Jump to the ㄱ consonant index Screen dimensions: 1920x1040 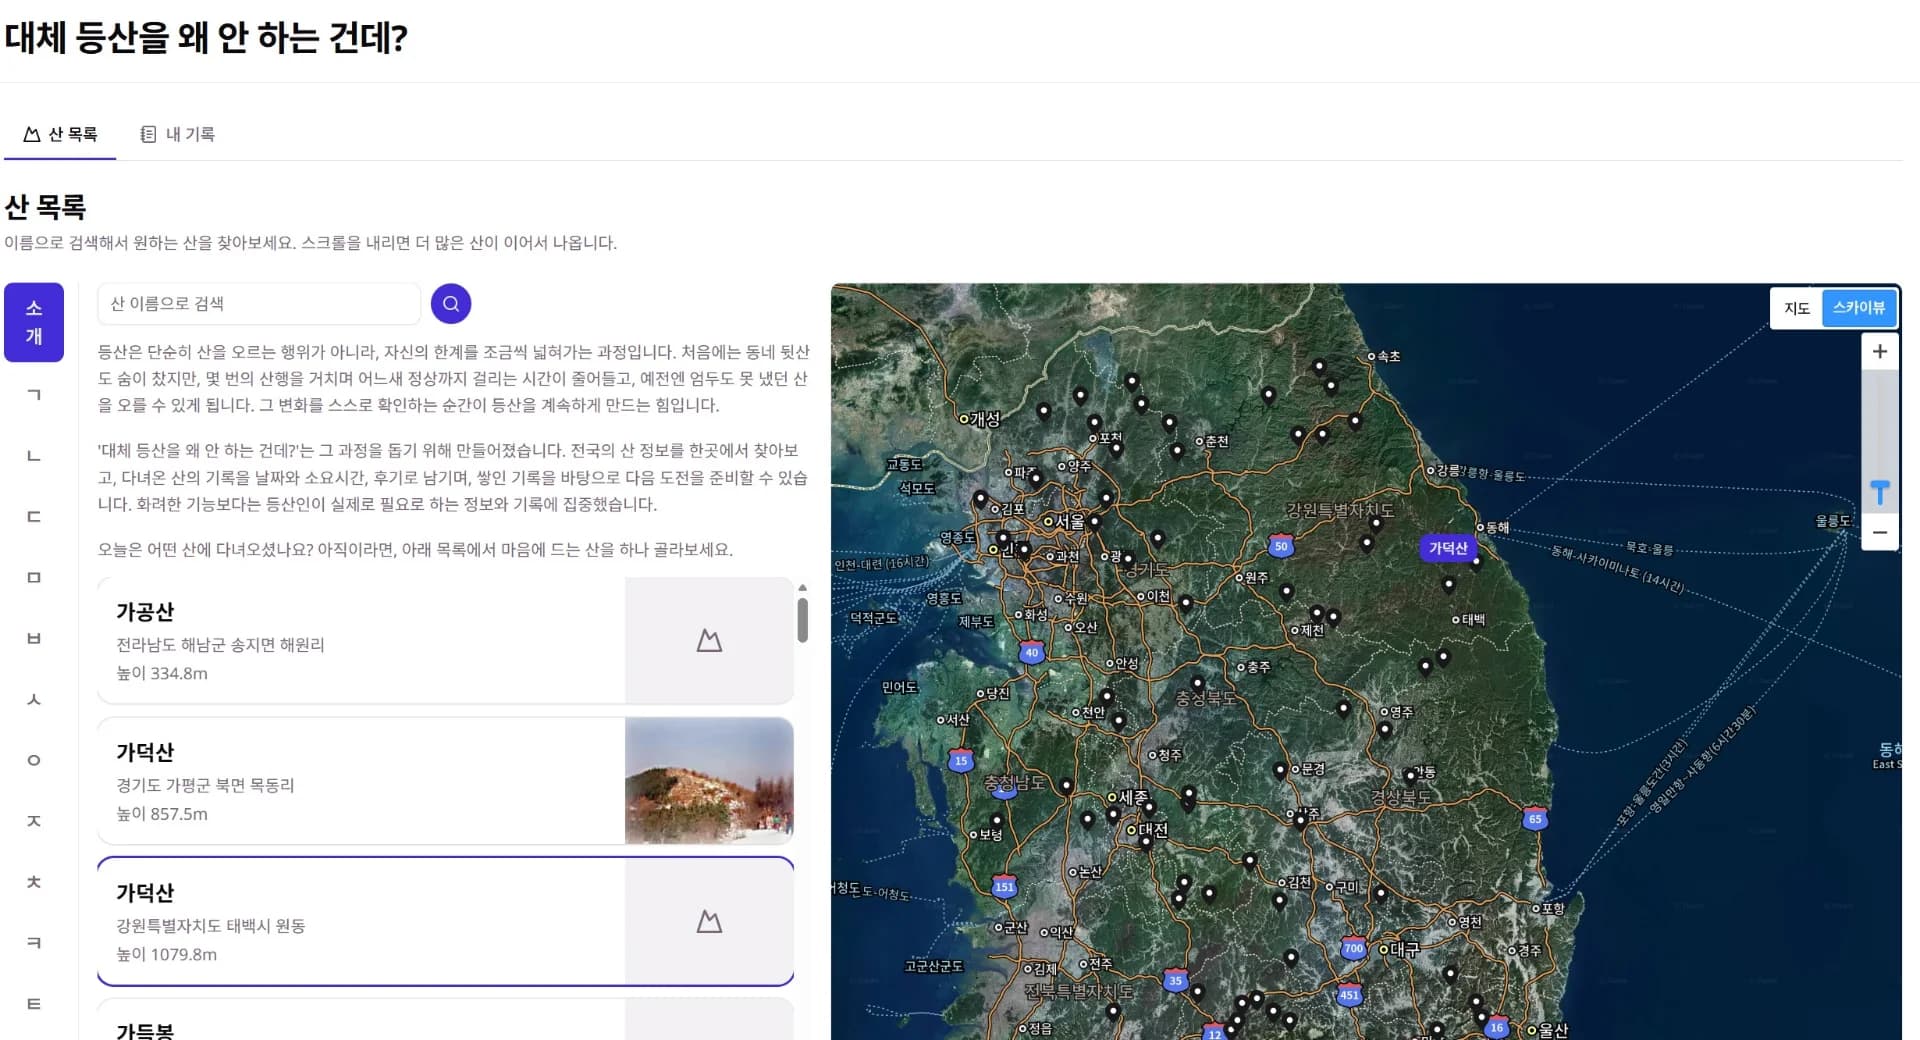click(34, 395)
